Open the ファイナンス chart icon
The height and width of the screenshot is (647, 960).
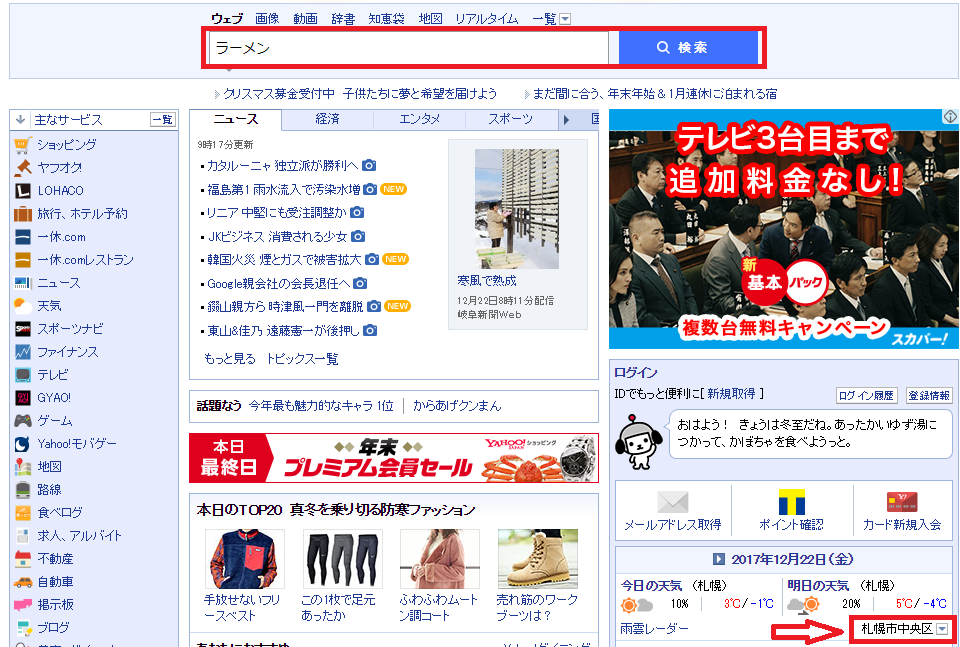22,352
